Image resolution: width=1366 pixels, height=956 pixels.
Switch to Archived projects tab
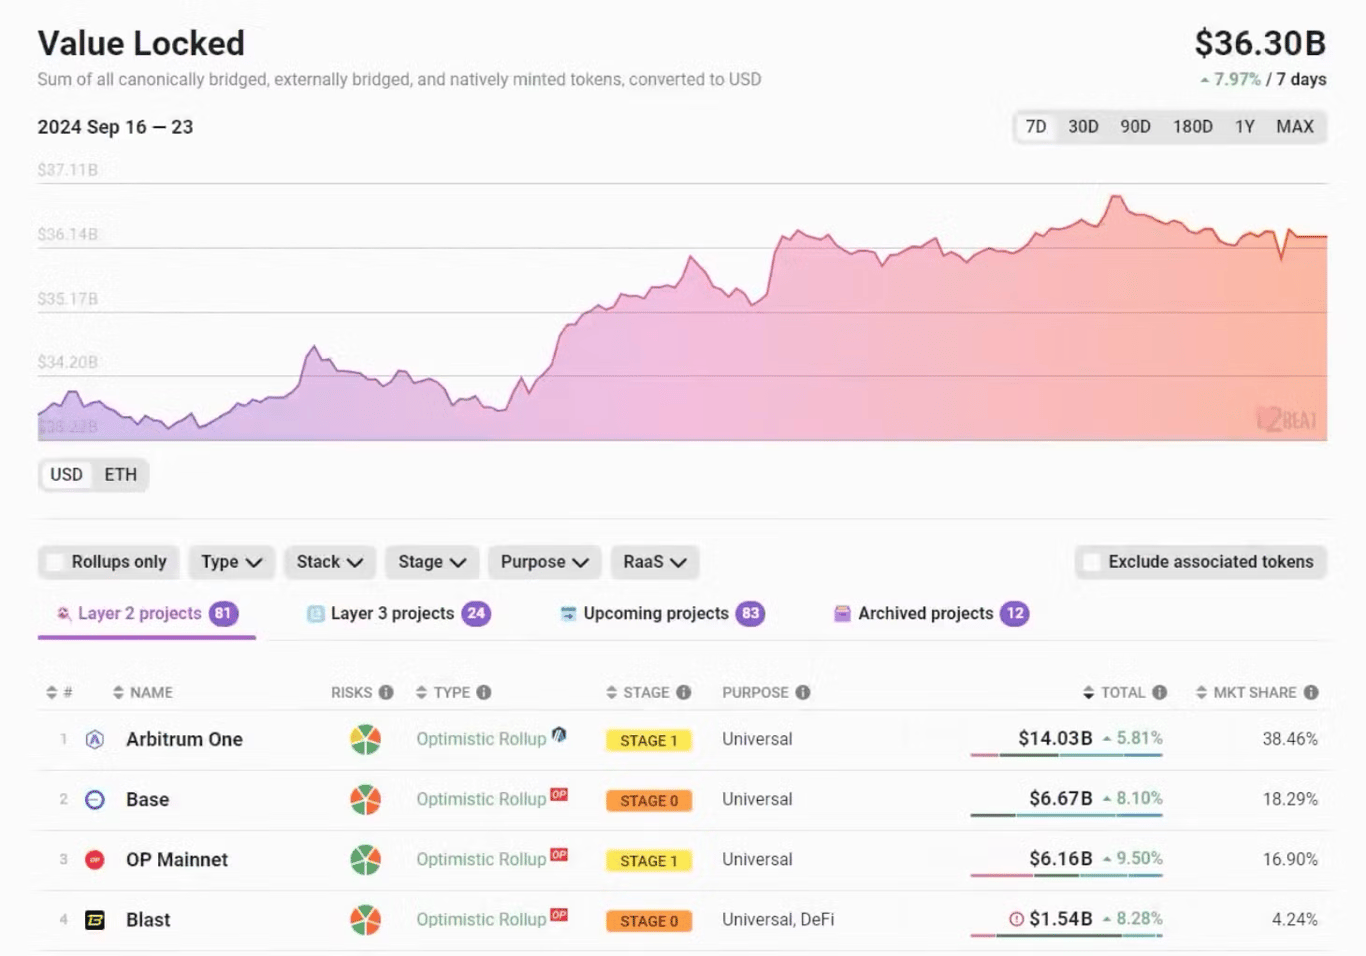point(930,614)
